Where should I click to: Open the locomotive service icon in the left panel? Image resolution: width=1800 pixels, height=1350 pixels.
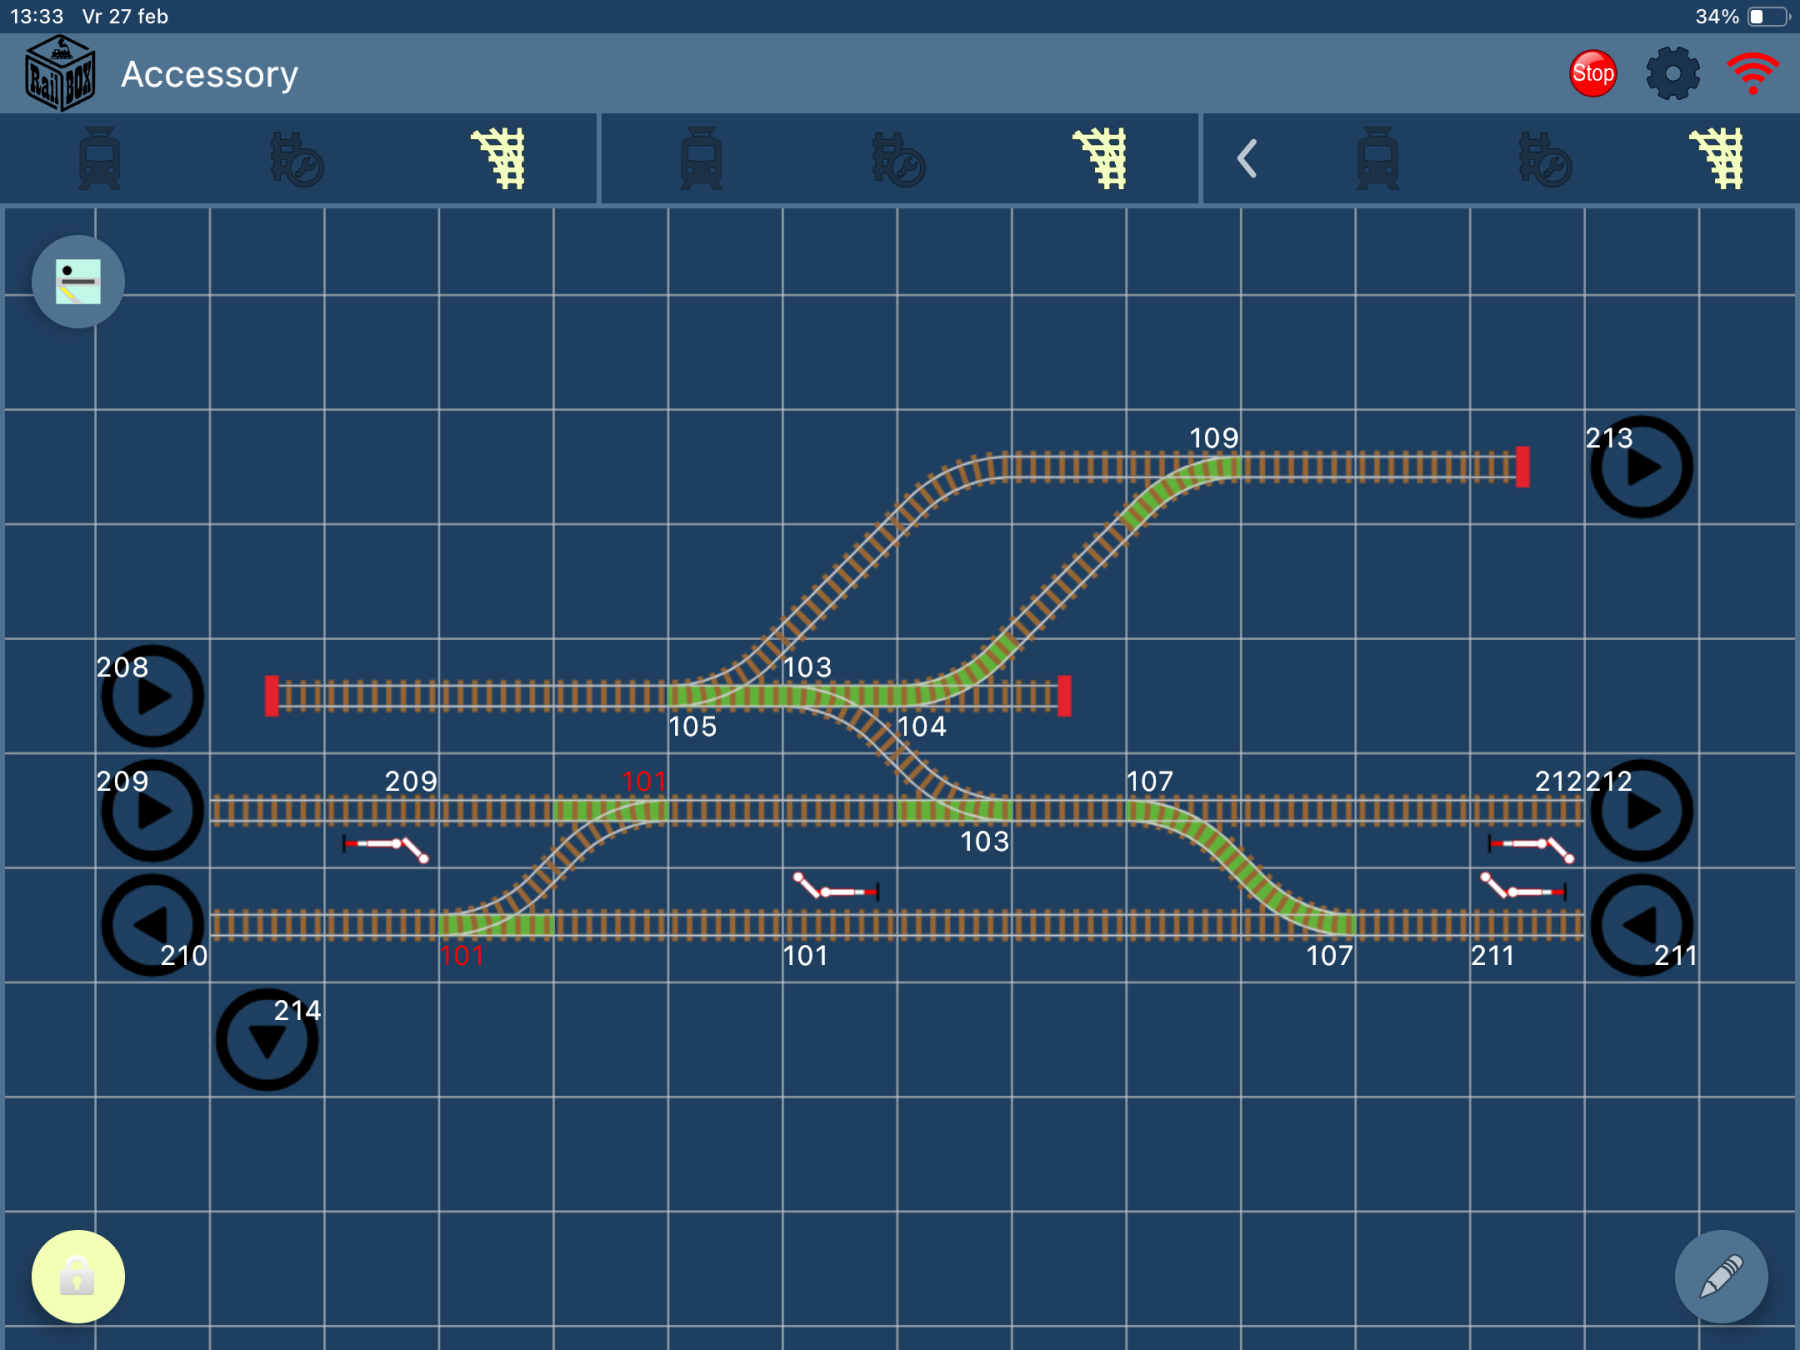pyautogui.click(x=297, y=159)
